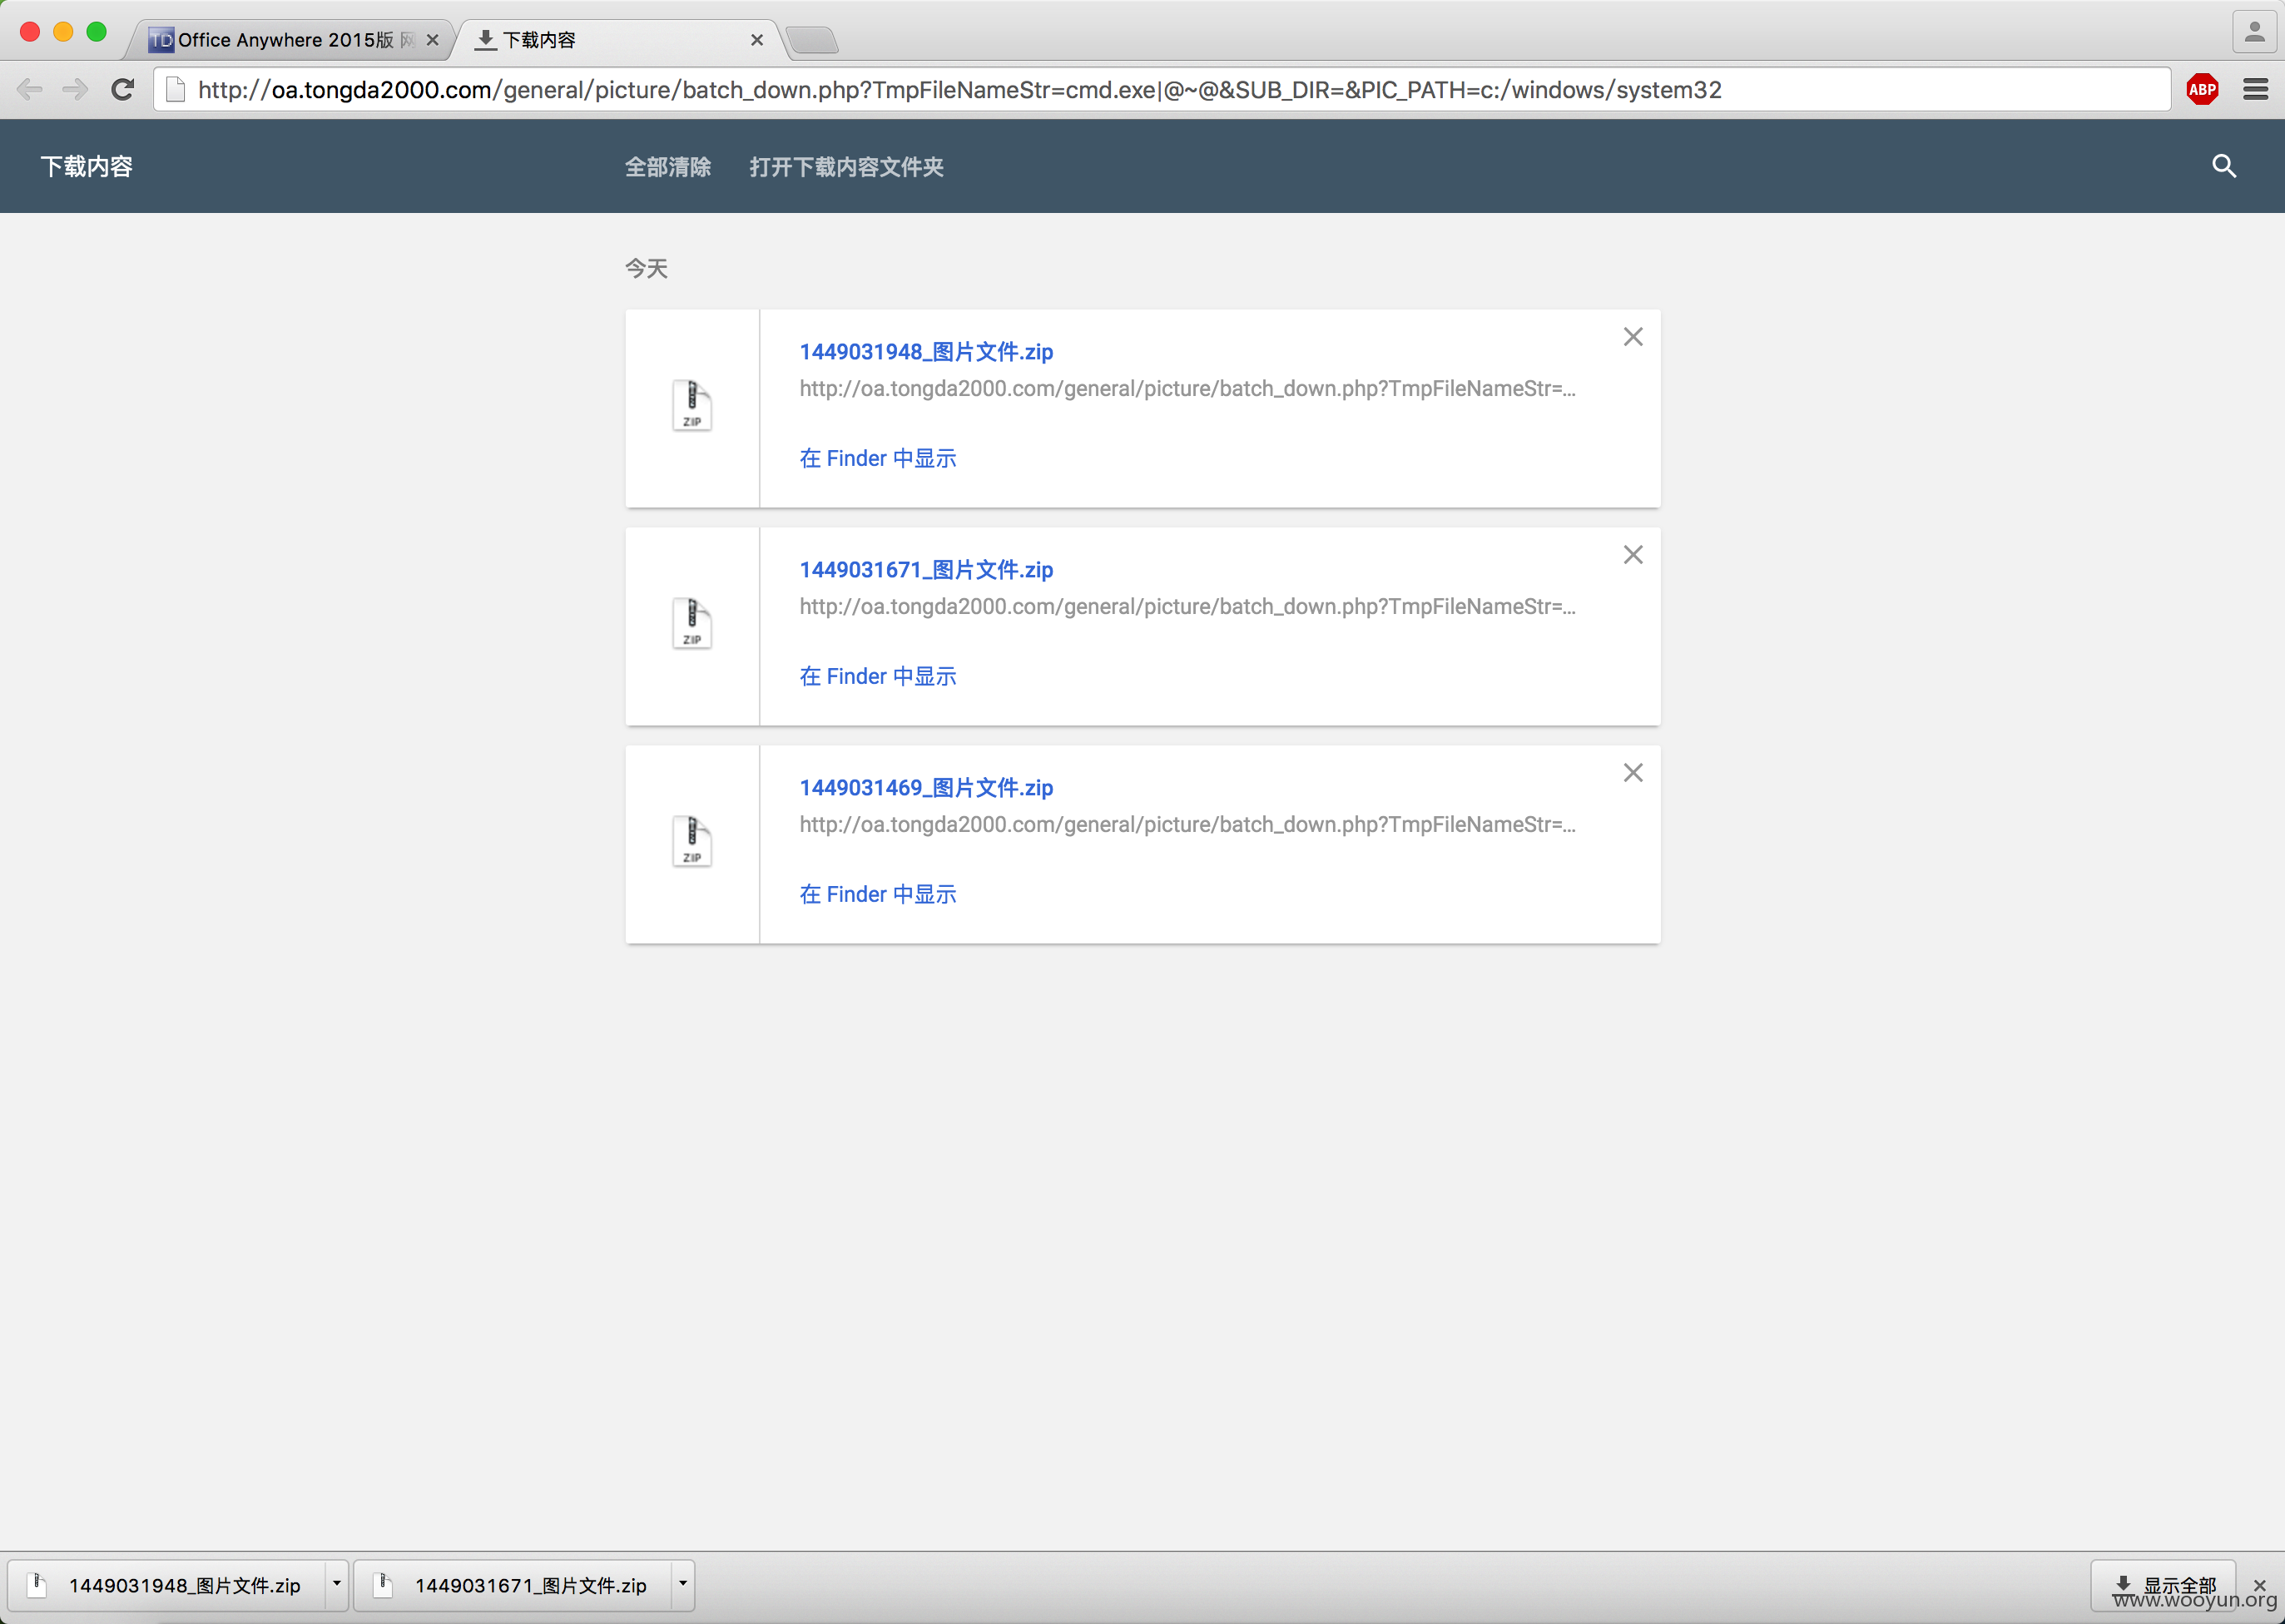Image resolution: width=2285 pixels, height=1624 pixels.
Task: Expand dropdown arrow for 1449031671 shelf item
Action: coord(683,1584)
